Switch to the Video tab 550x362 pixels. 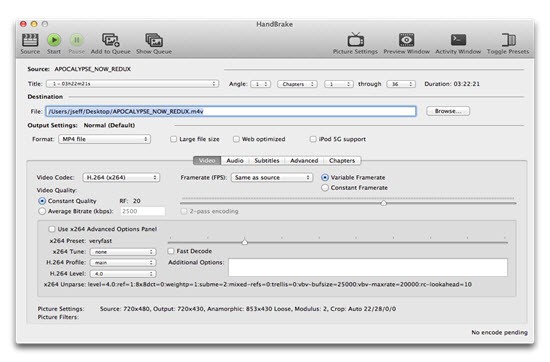[x=207, y=160]
